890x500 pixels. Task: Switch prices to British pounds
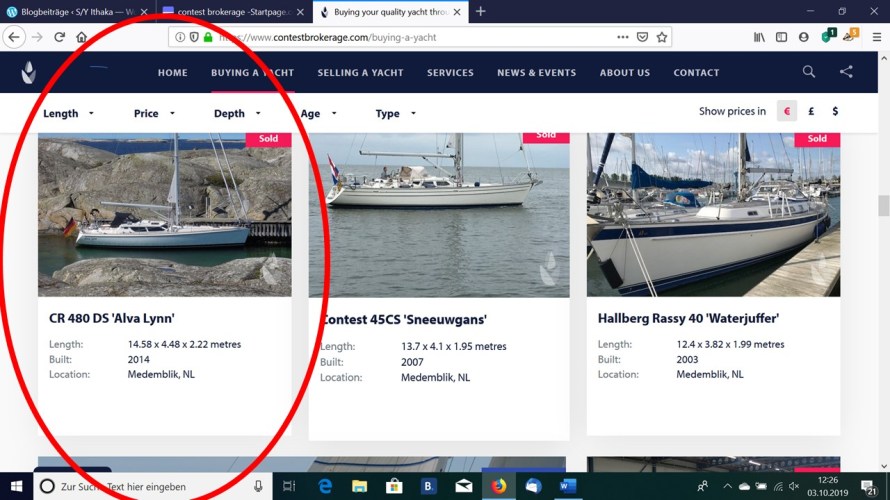[x=811, y=112]
